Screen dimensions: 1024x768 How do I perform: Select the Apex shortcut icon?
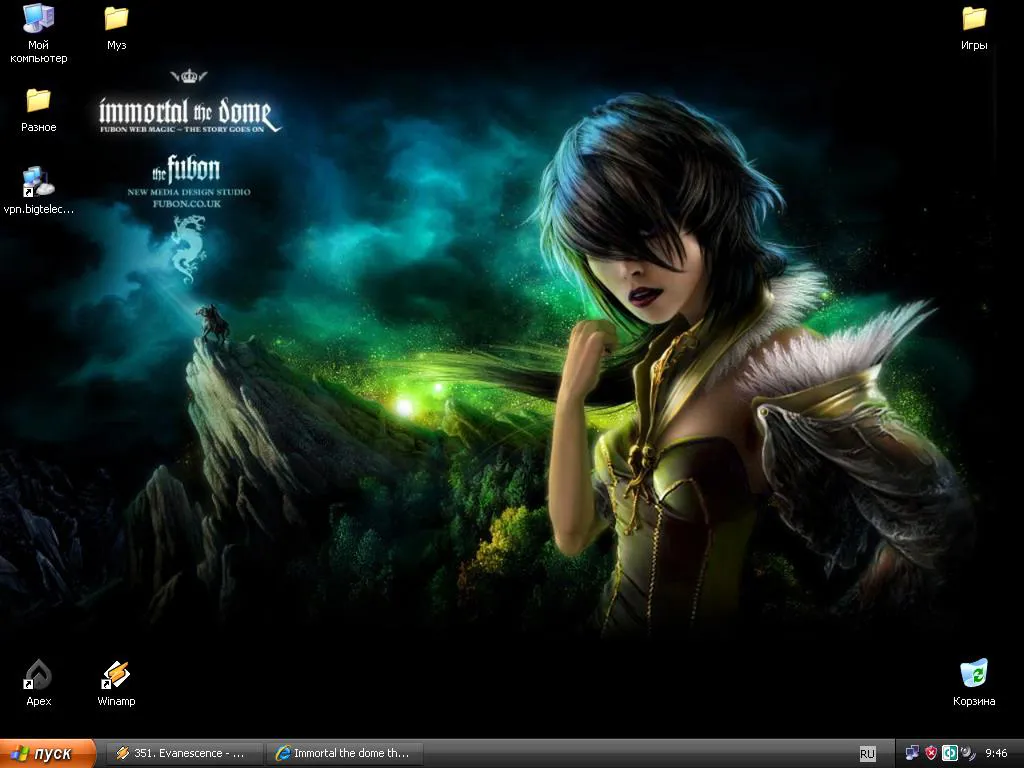39,682
